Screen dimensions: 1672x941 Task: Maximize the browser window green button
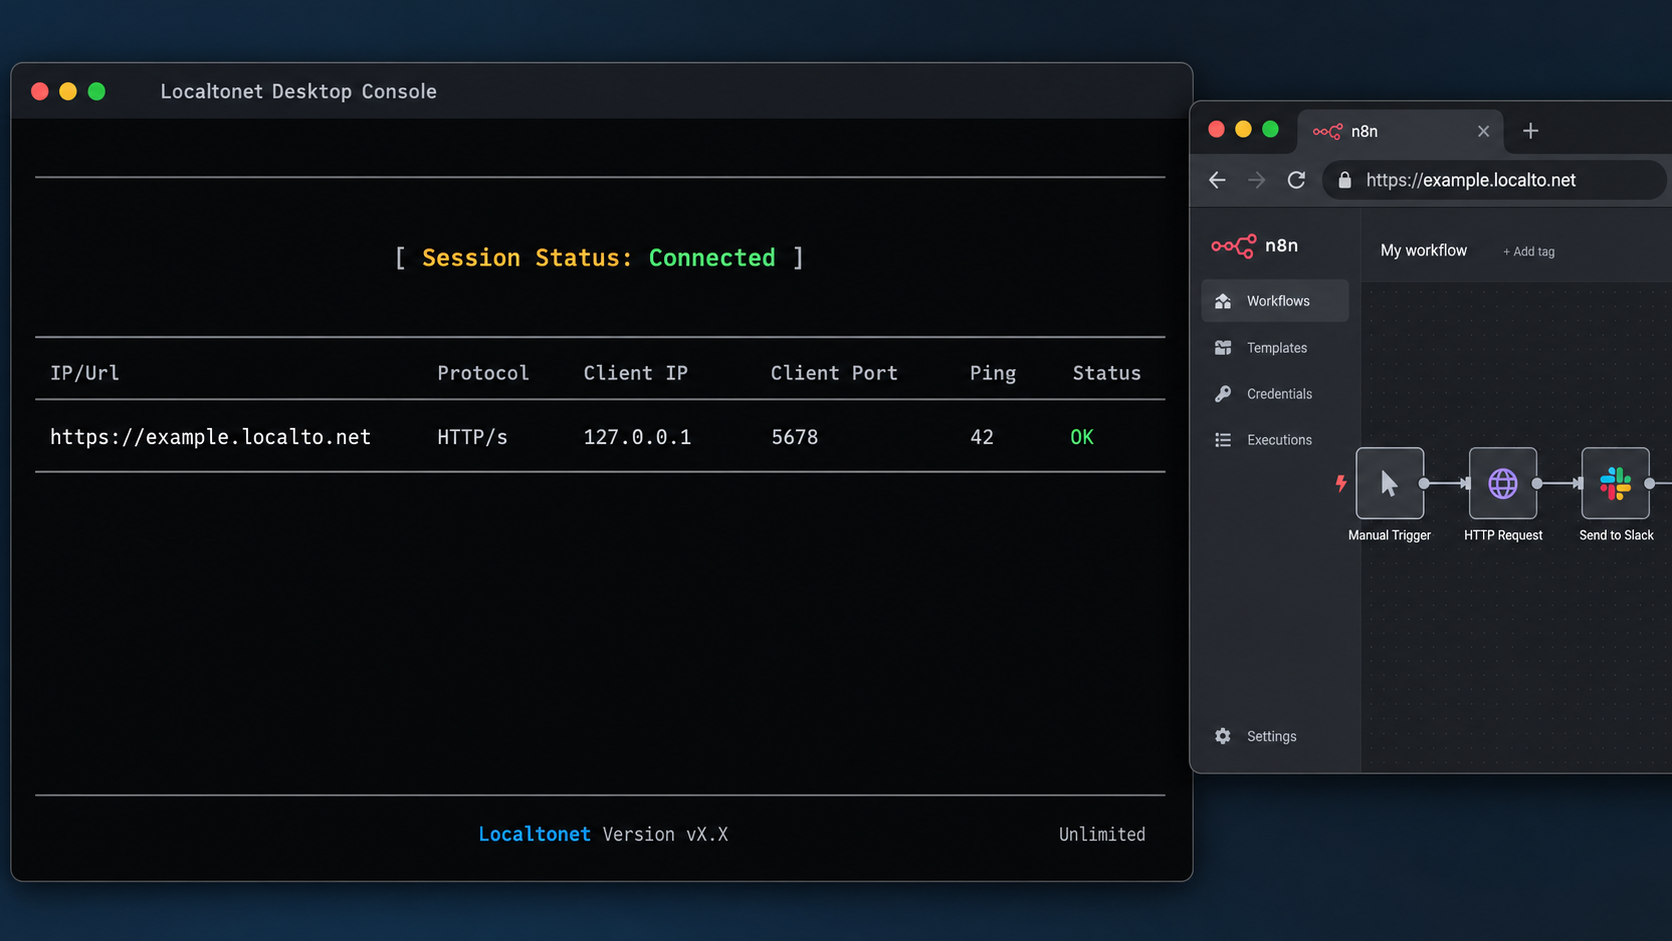coord(1270,129)
